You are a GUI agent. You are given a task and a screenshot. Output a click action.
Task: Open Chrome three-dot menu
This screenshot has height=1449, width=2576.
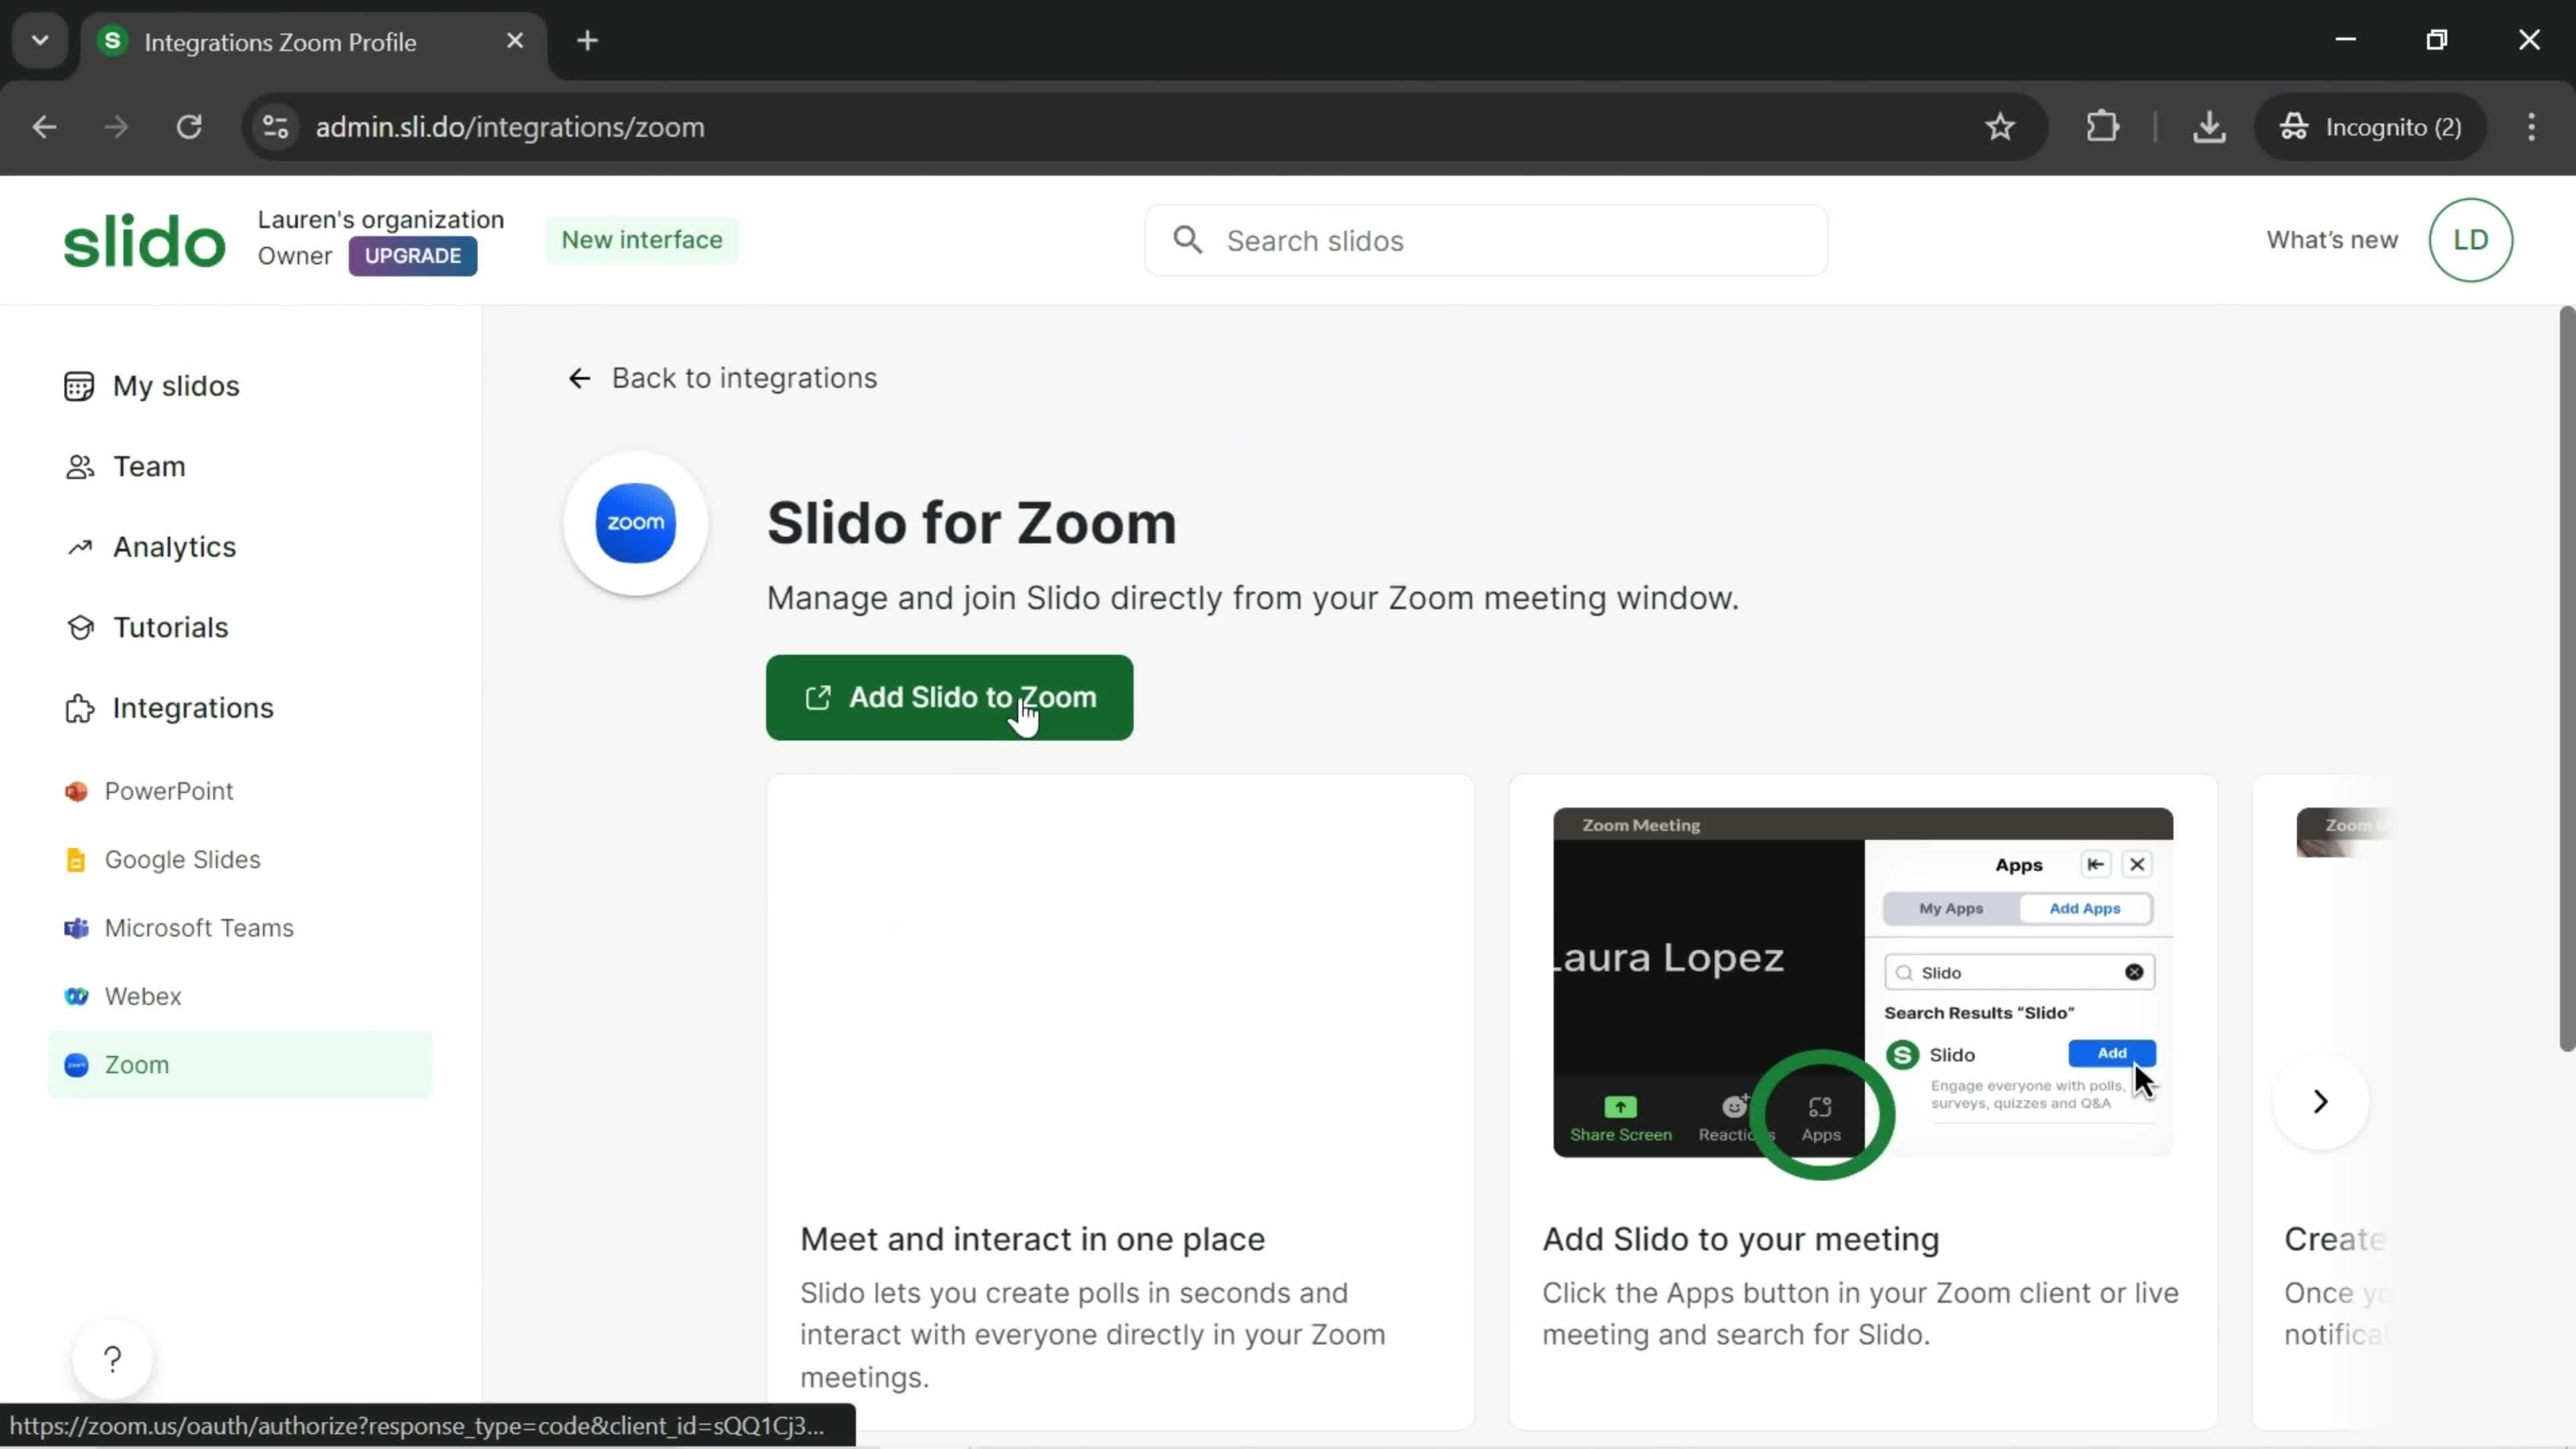2531,127
